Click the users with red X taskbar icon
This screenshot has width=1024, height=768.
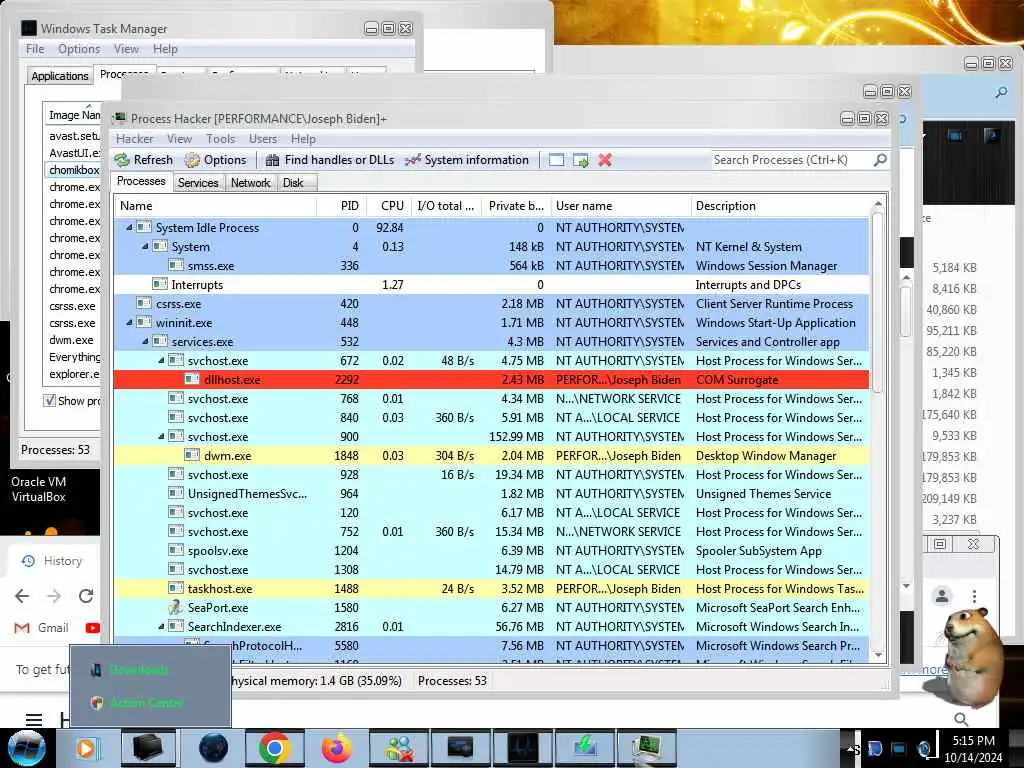[x=398, y=748]
